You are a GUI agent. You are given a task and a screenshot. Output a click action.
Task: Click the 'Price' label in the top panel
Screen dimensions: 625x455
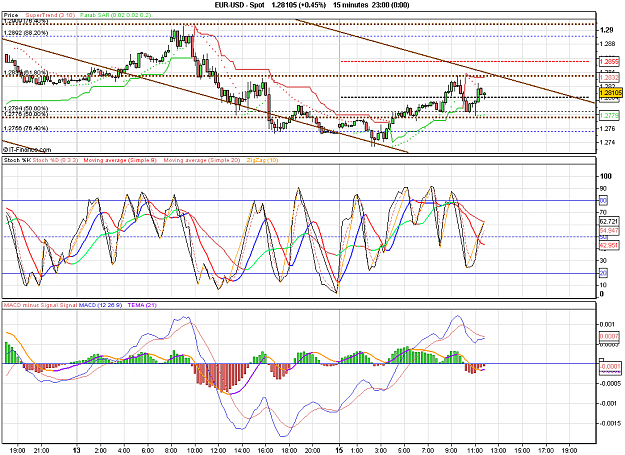(11, 15)
